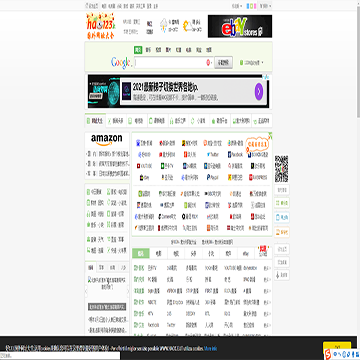Select the first tab in the main navigation bar
This screenshot has width=360, height=360.
pyautogui.click(x=96, y=121)
